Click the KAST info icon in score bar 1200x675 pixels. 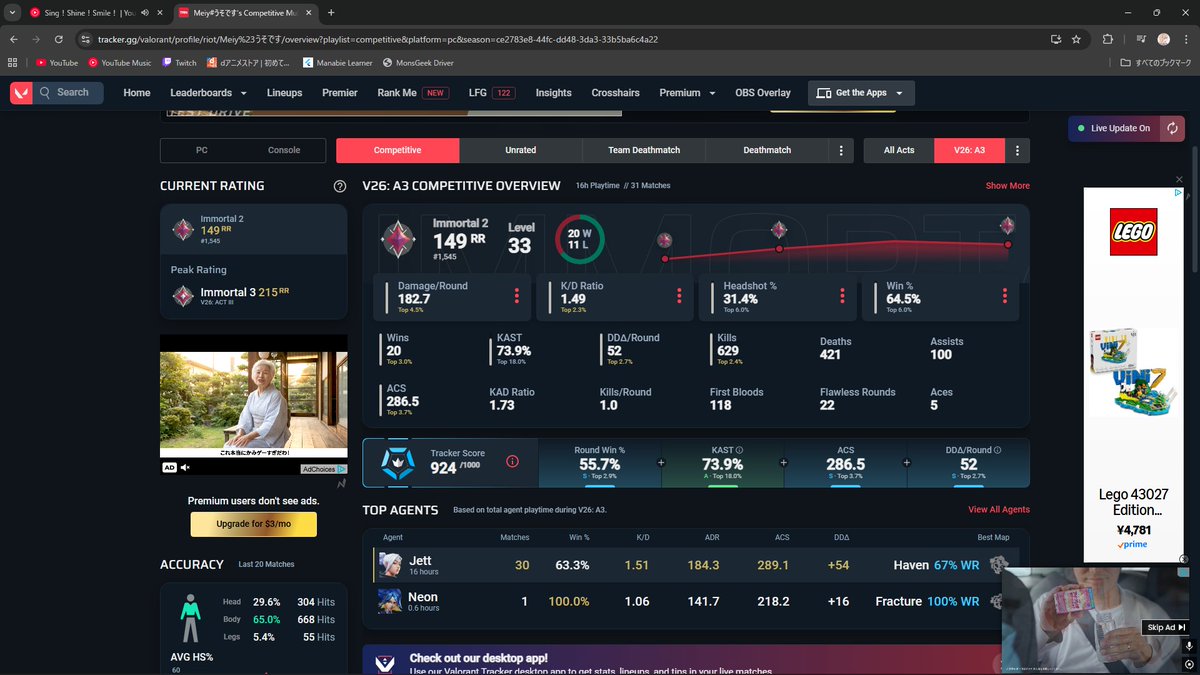click(x=739, y=451)
